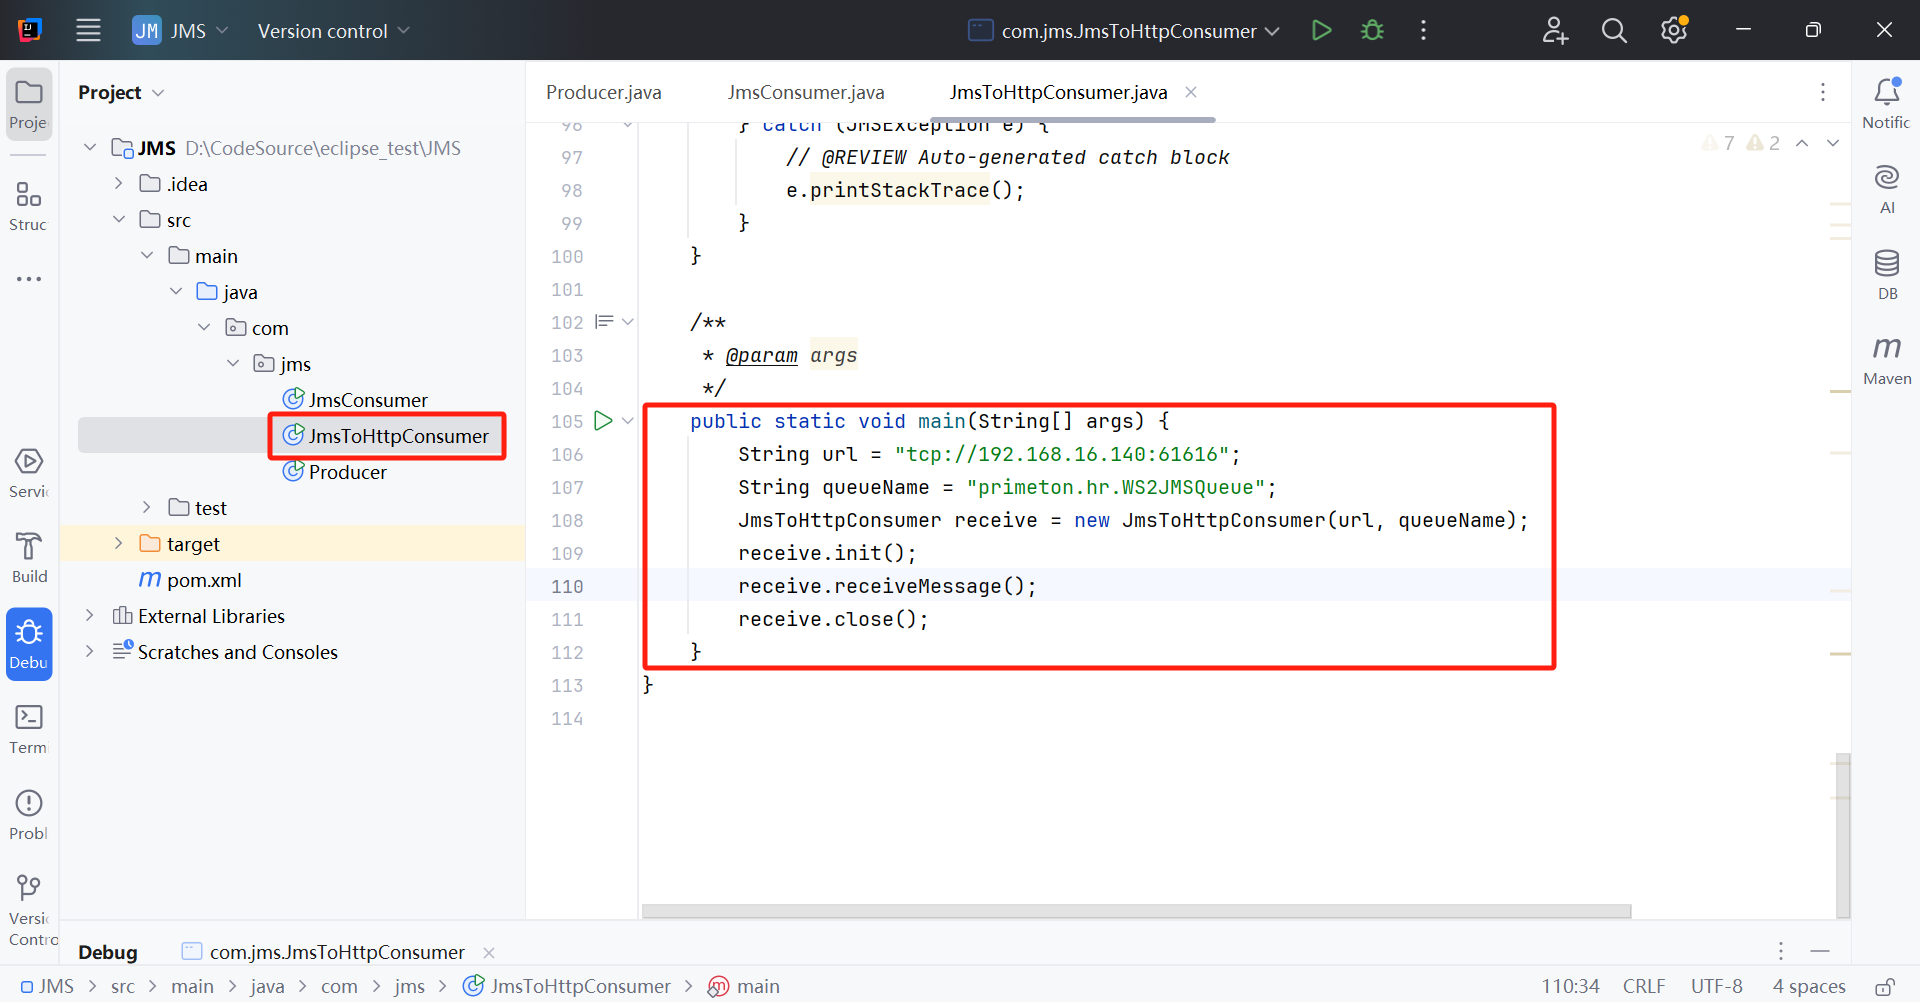Image resolution: width=1920 pixels, height=1002 pixels.
Task: Open Search Everywhere magnifier icon
Action: point(1613,30)
